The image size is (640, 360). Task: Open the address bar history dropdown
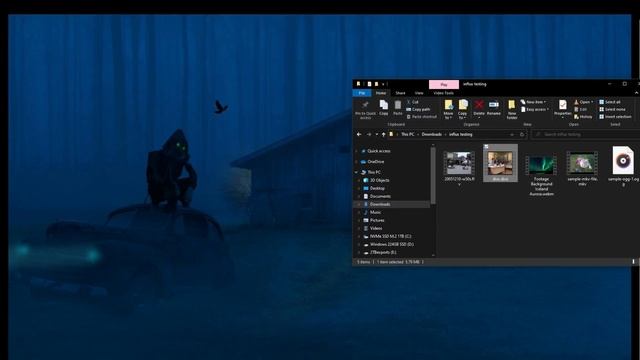click(x=512, y=134)
